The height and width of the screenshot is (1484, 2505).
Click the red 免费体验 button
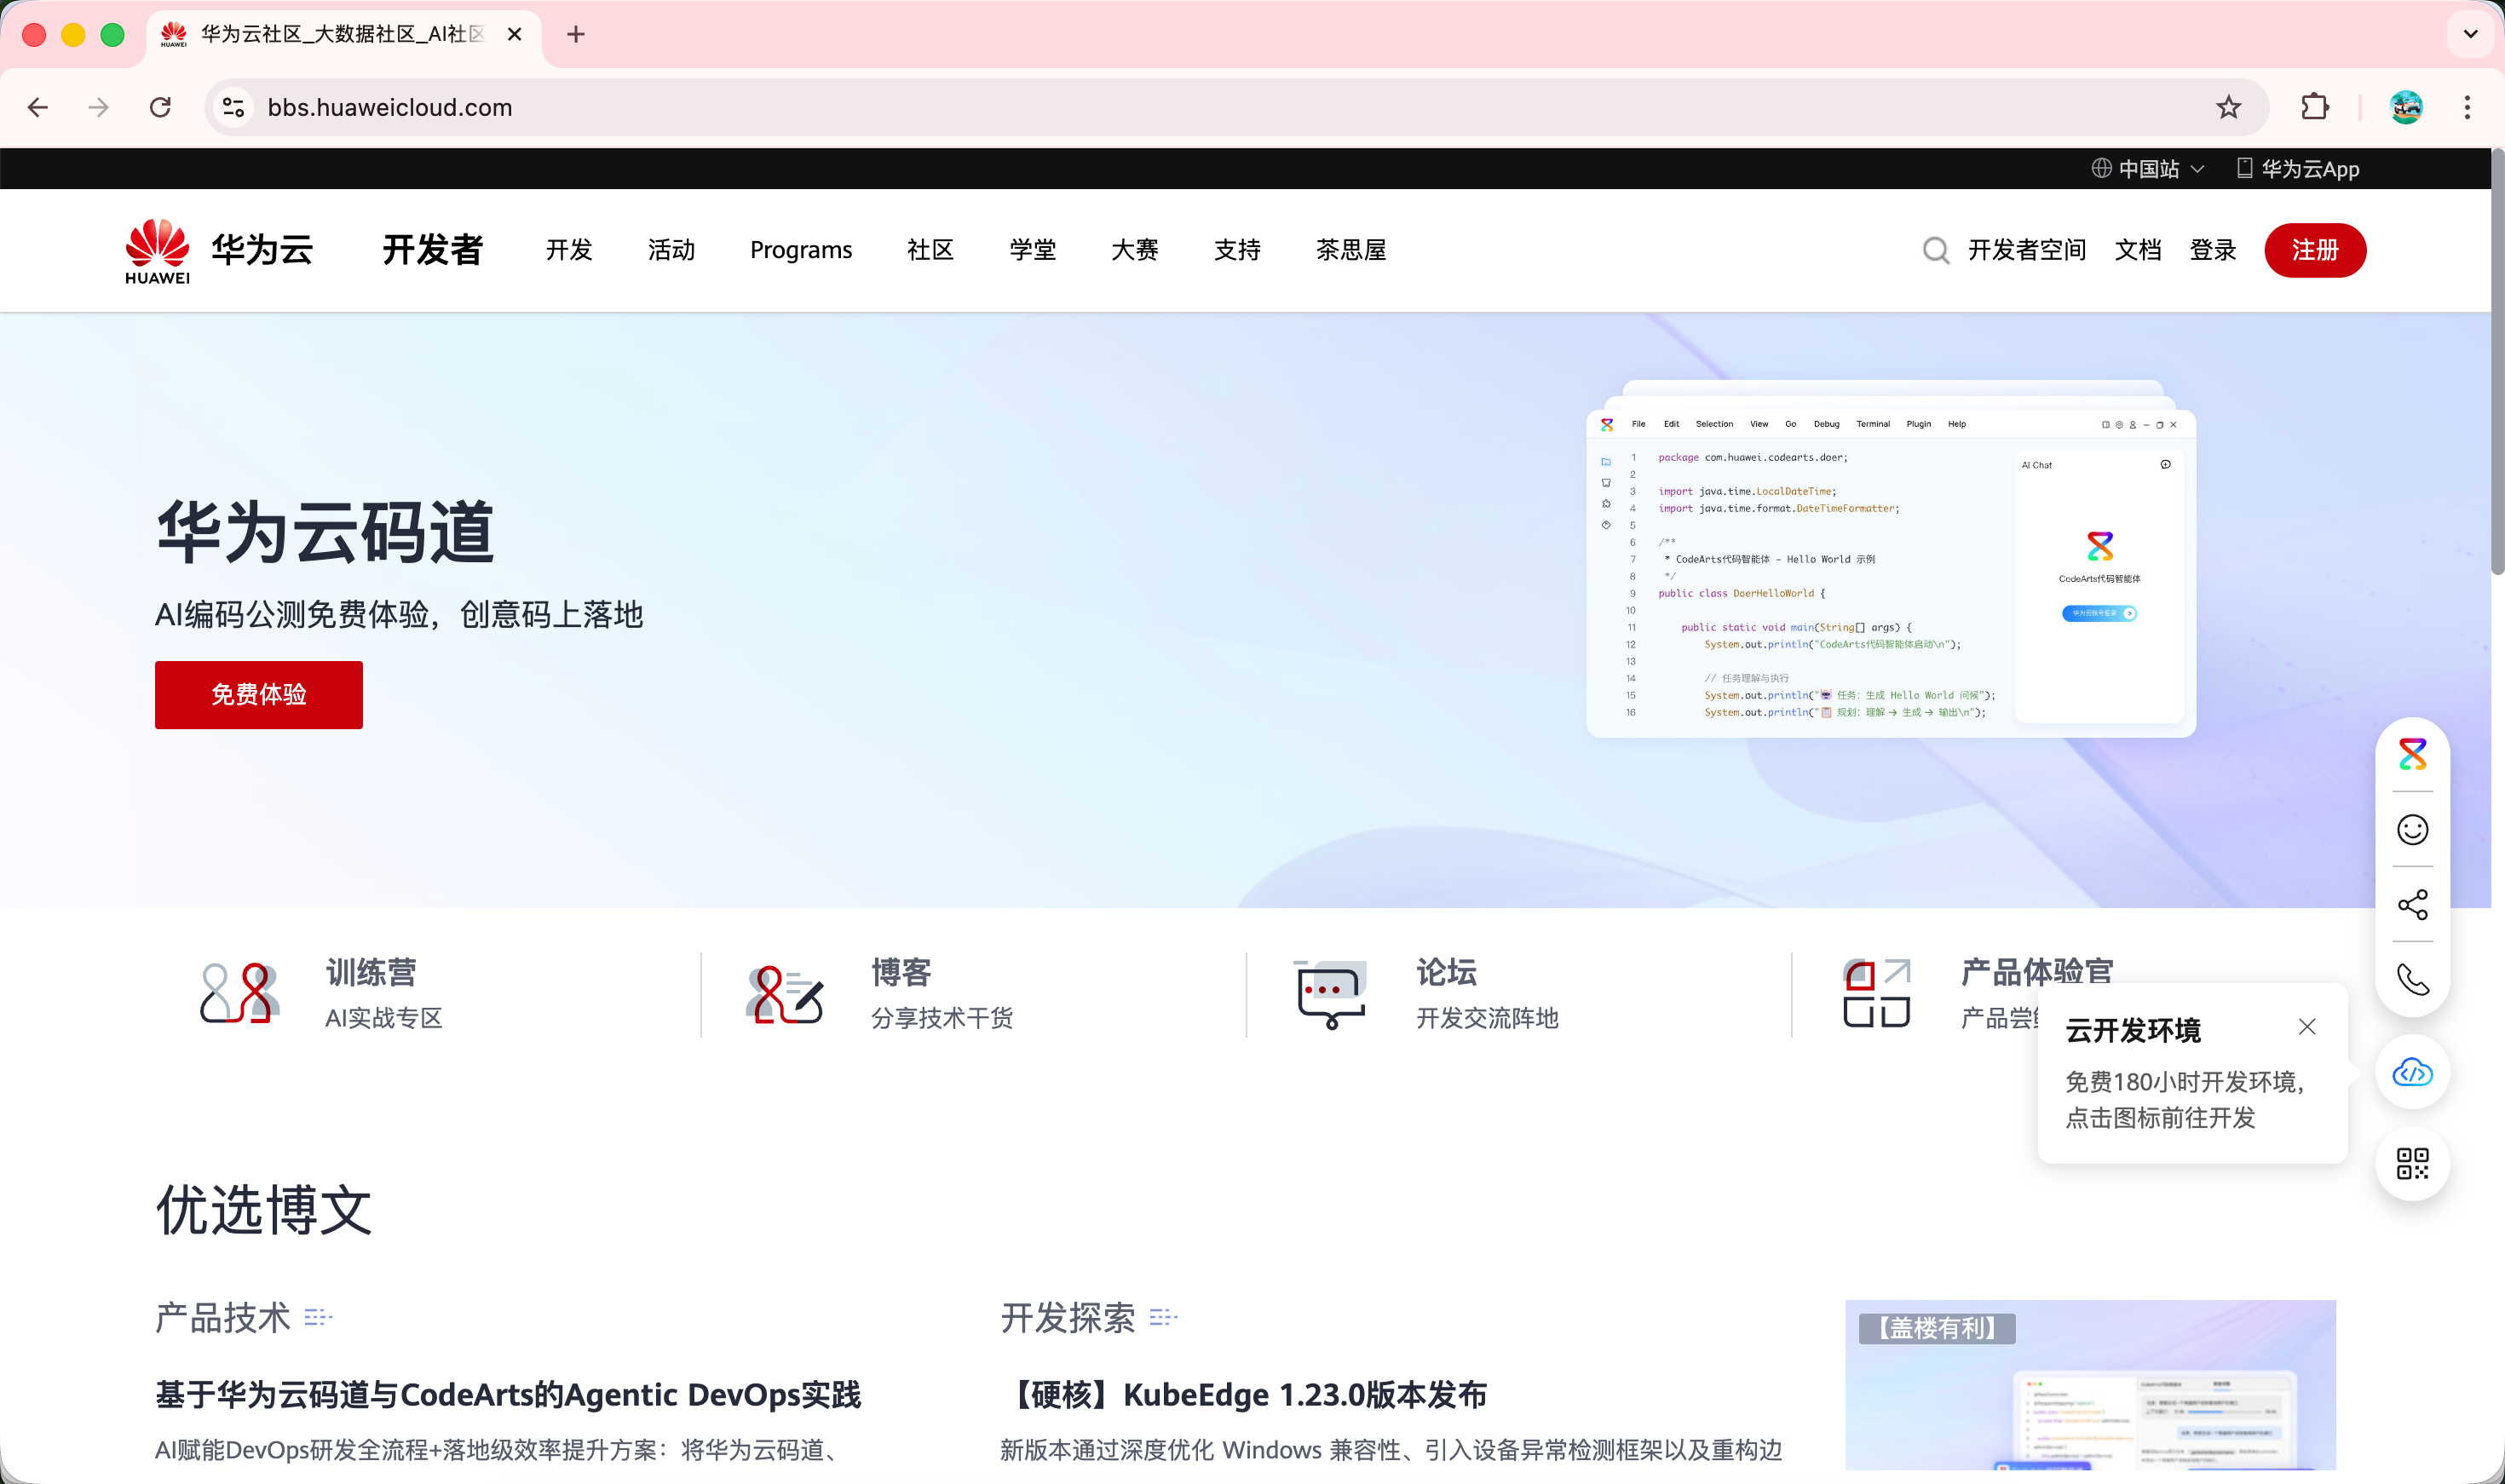coord(258,694)
